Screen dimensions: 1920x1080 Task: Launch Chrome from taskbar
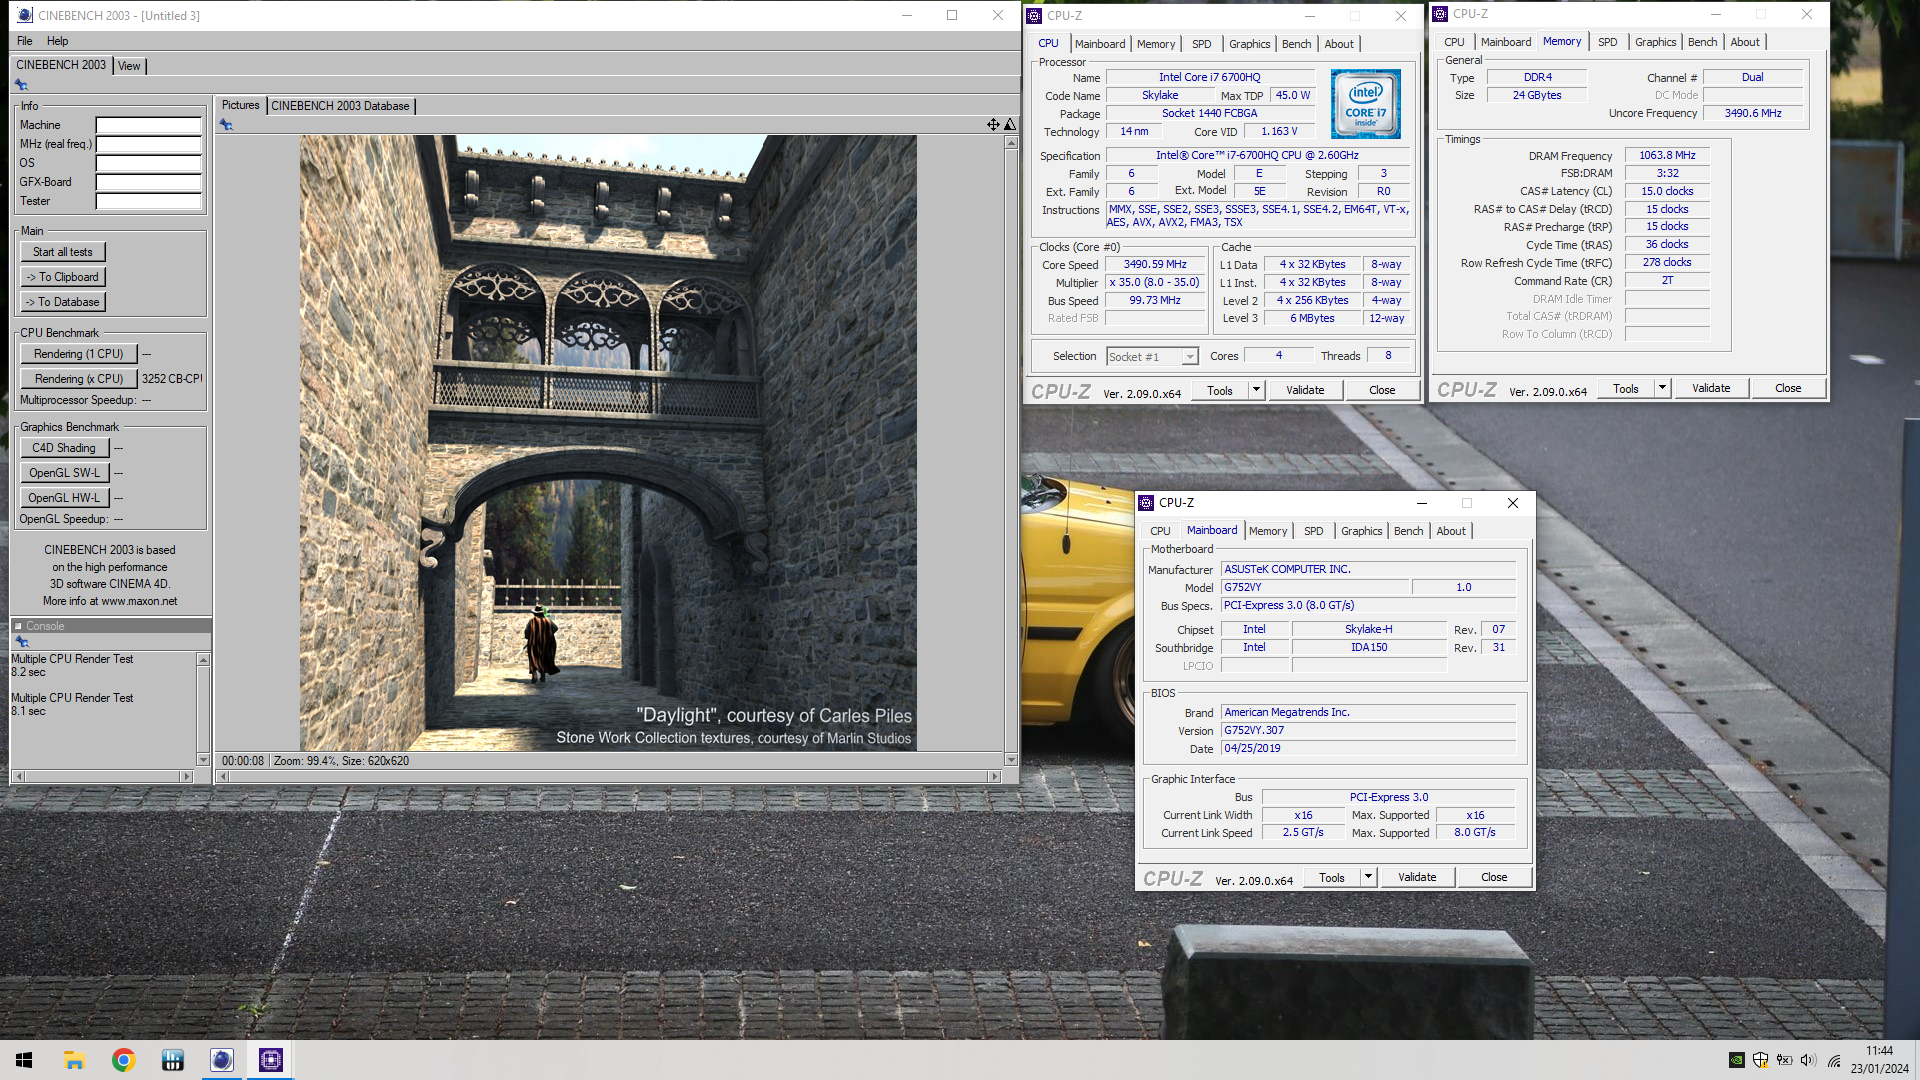123,1060
